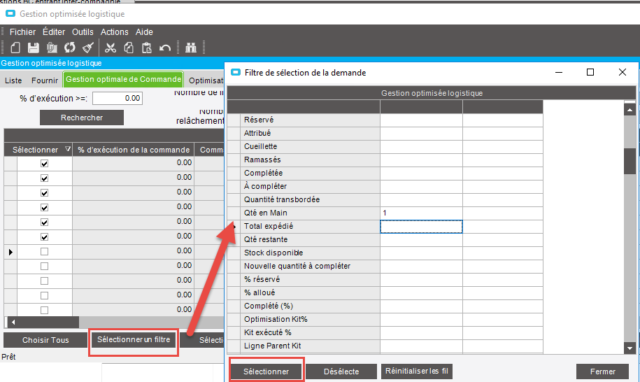Click the Clear broom toolbar icon

tap(88, 48)
